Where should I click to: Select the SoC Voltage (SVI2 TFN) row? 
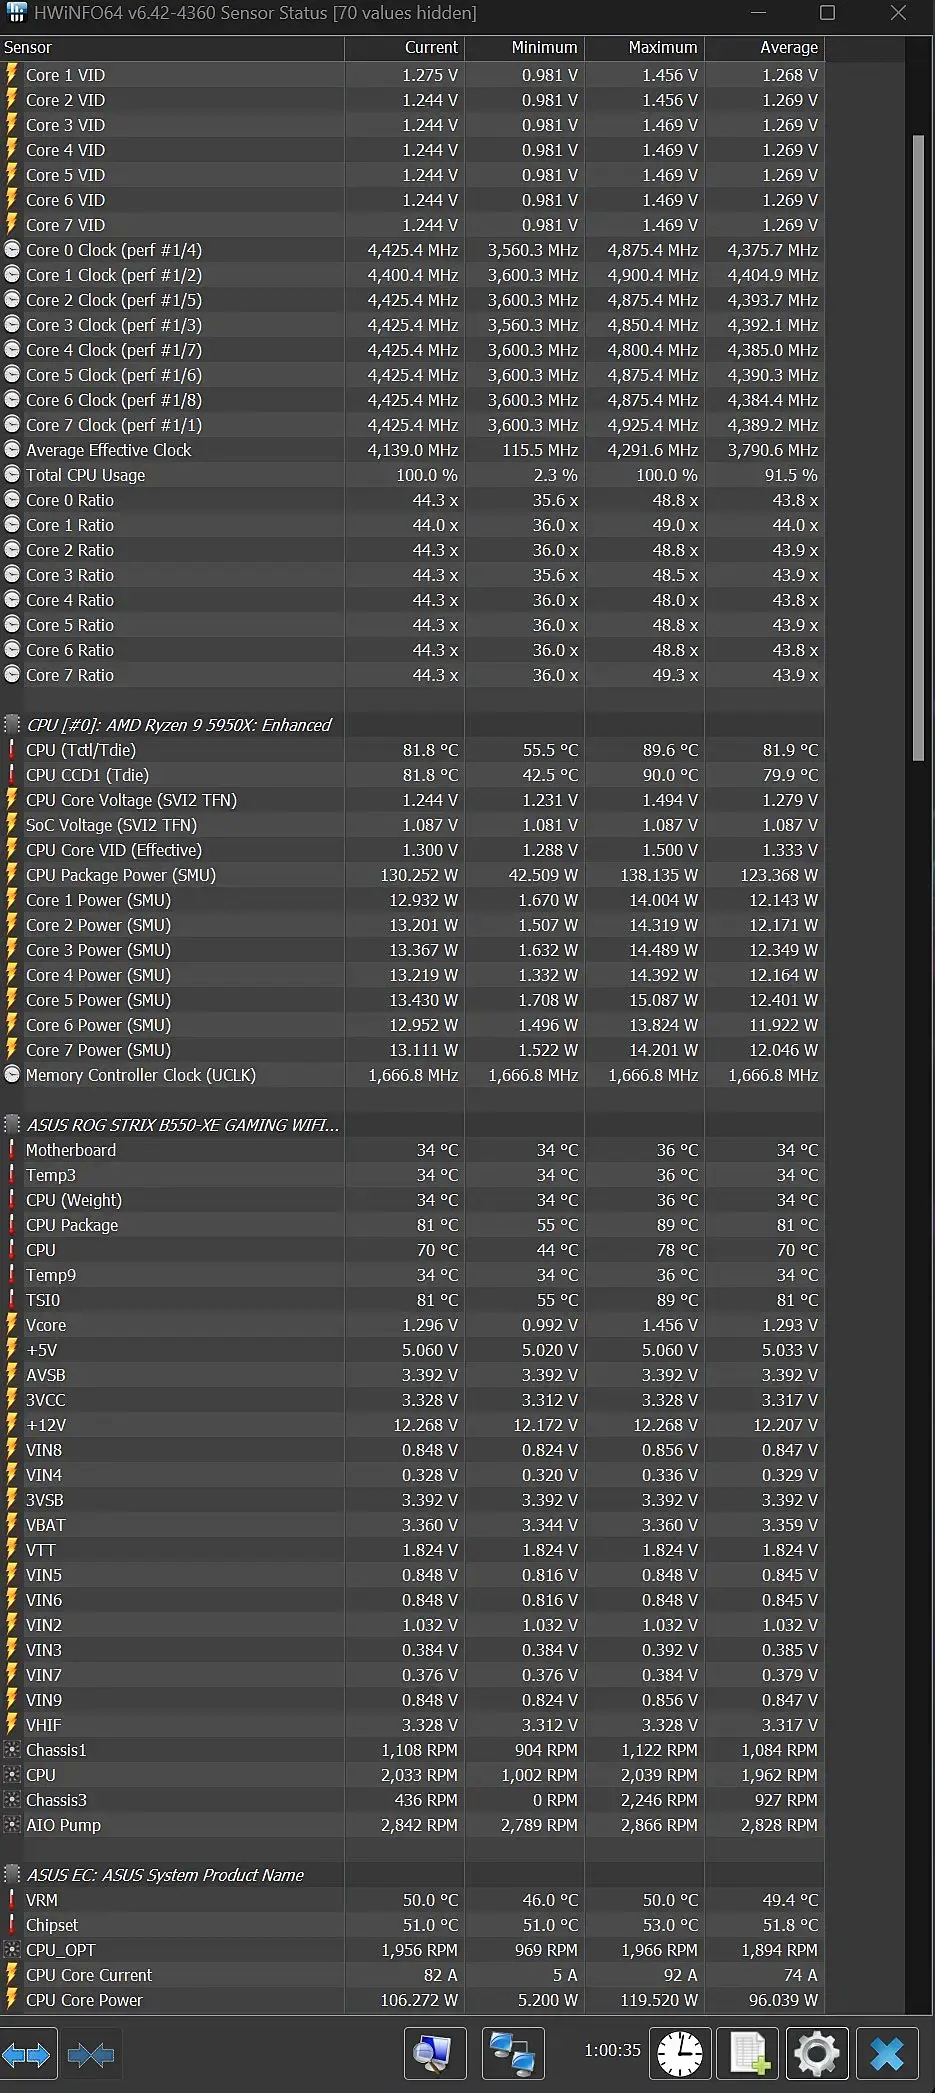pyautogui.click(x=412, y=825)
